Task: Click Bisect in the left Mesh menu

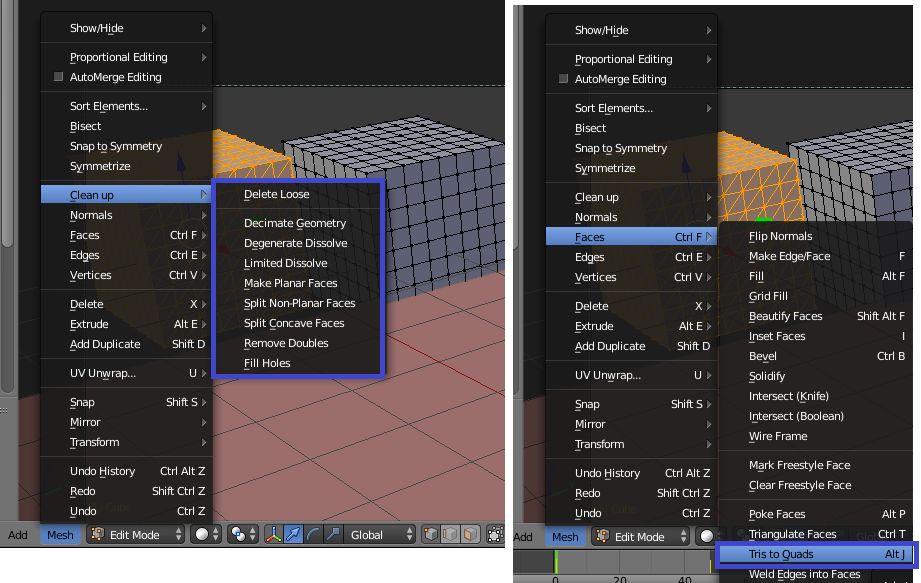Action: point(126,126)
